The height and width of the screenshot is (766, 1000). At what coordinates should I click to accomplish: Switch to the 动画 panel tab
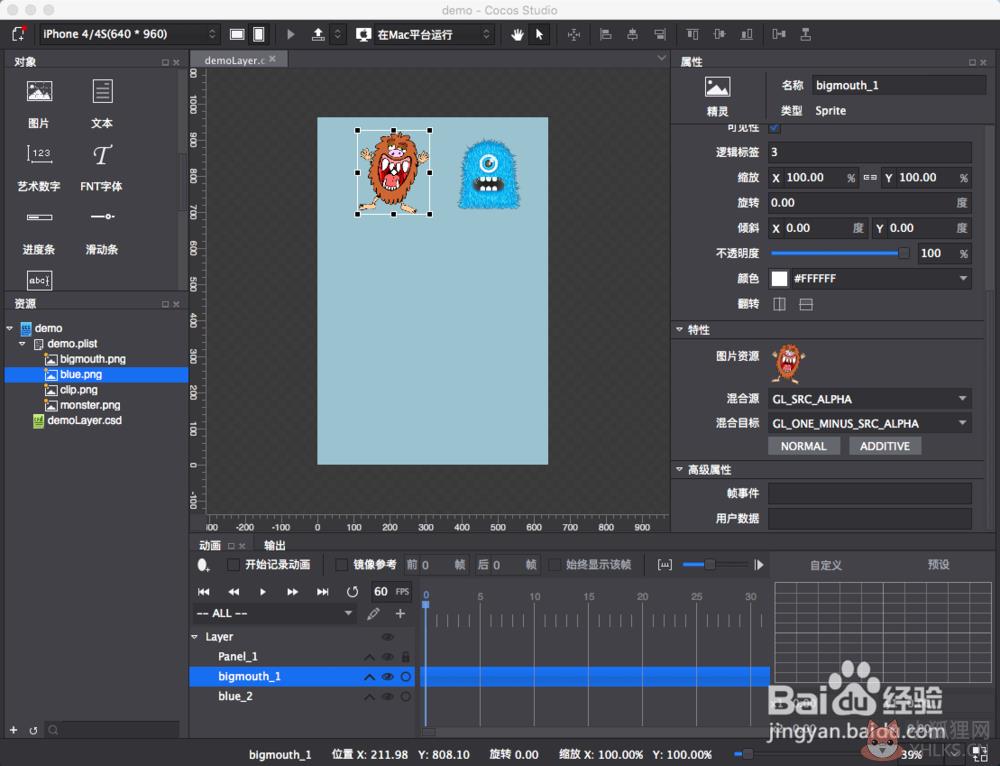(x=210, y=545)
